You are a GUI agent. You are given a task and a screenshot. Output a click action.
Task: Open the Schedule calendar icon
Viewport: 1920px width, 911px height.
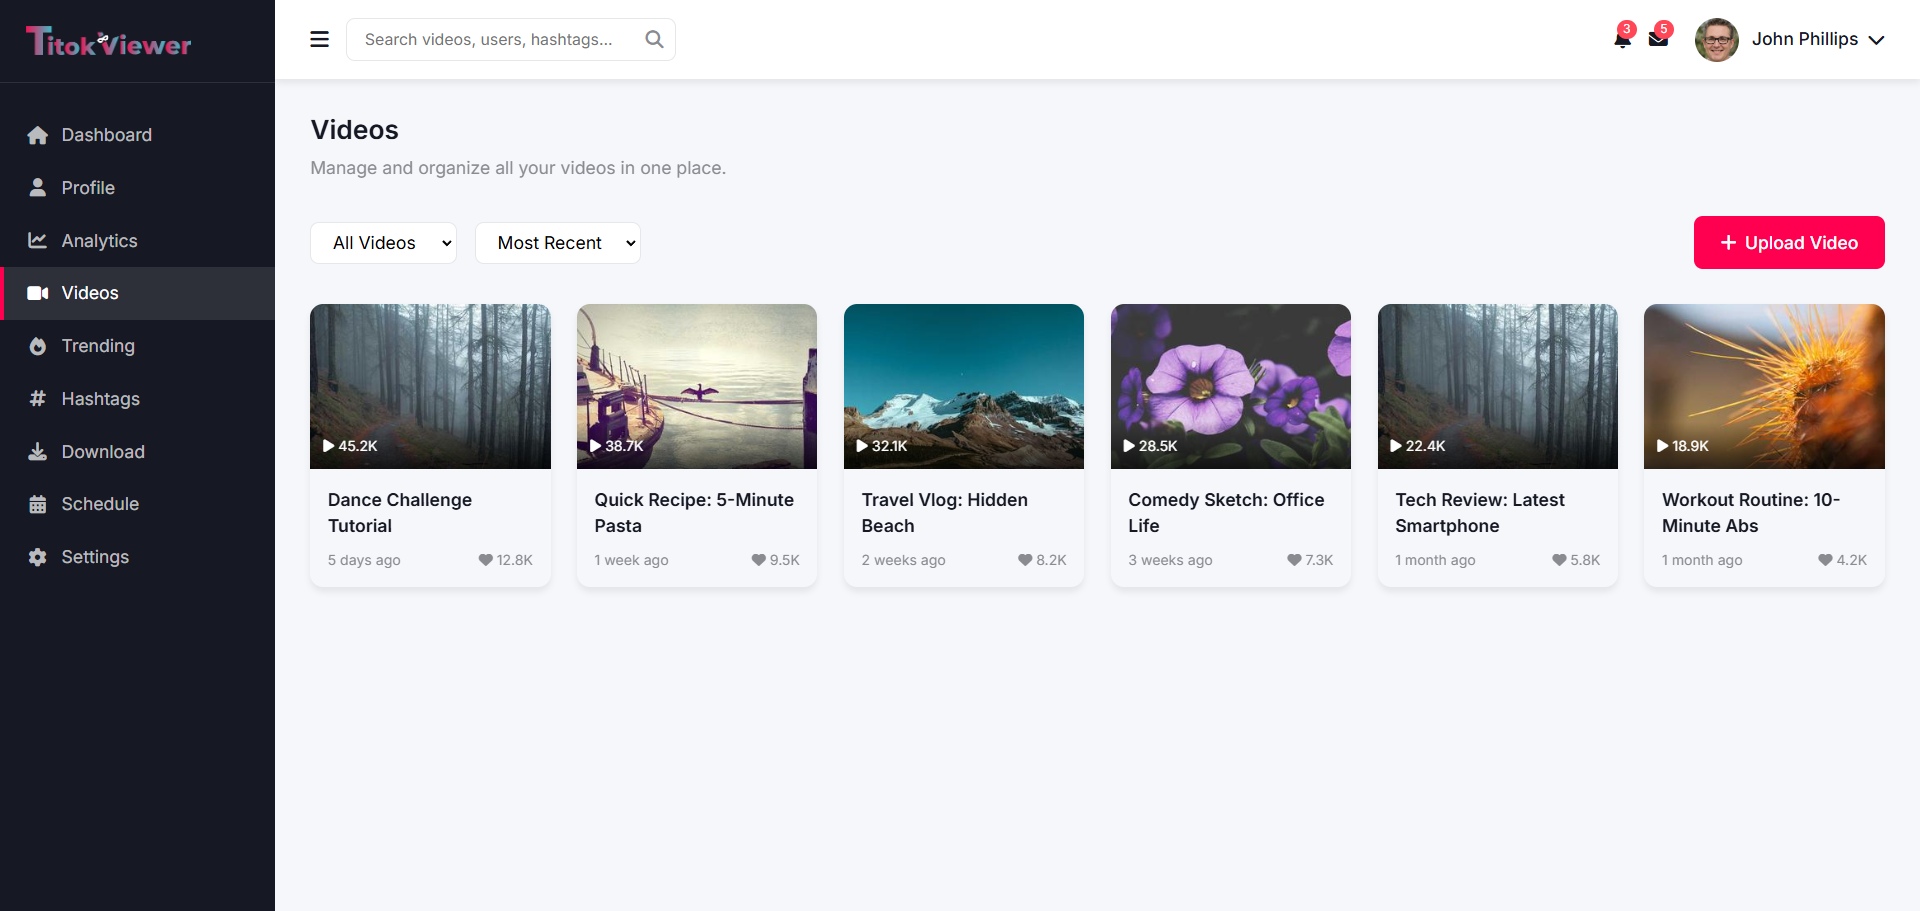[x=37, y=504]
